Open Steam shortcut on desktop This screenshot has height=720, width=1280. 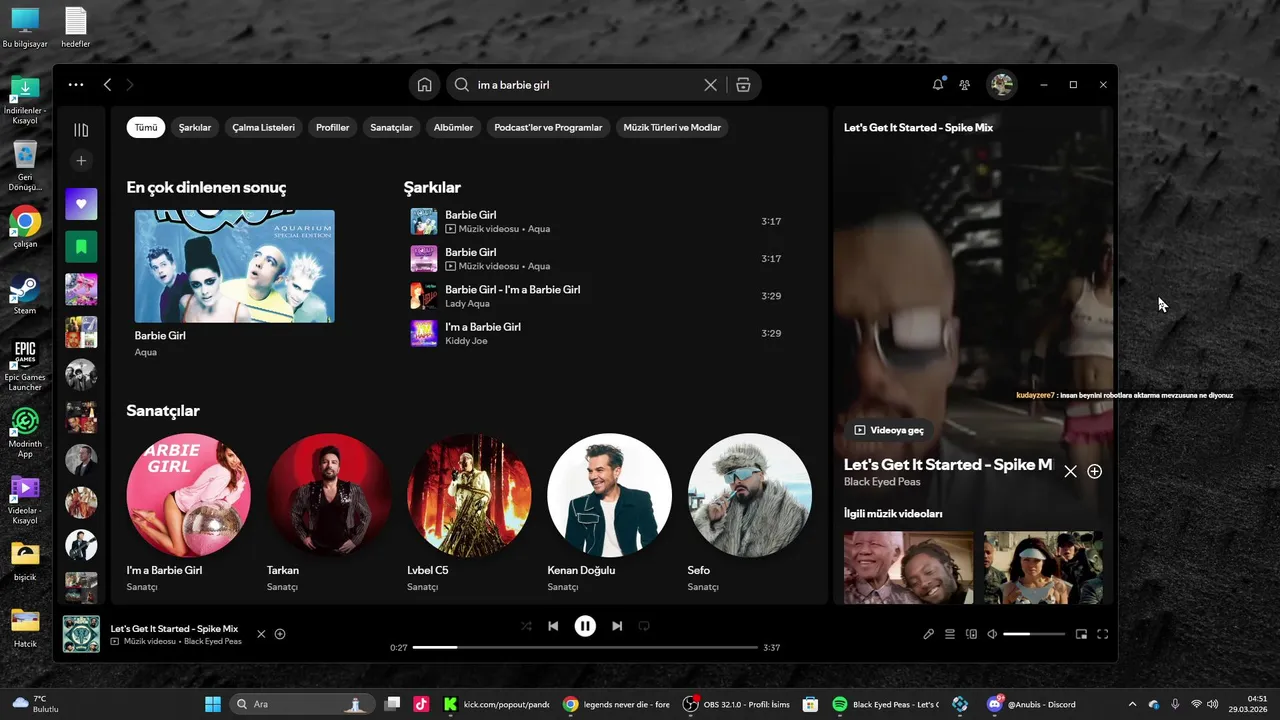point(25,294)
